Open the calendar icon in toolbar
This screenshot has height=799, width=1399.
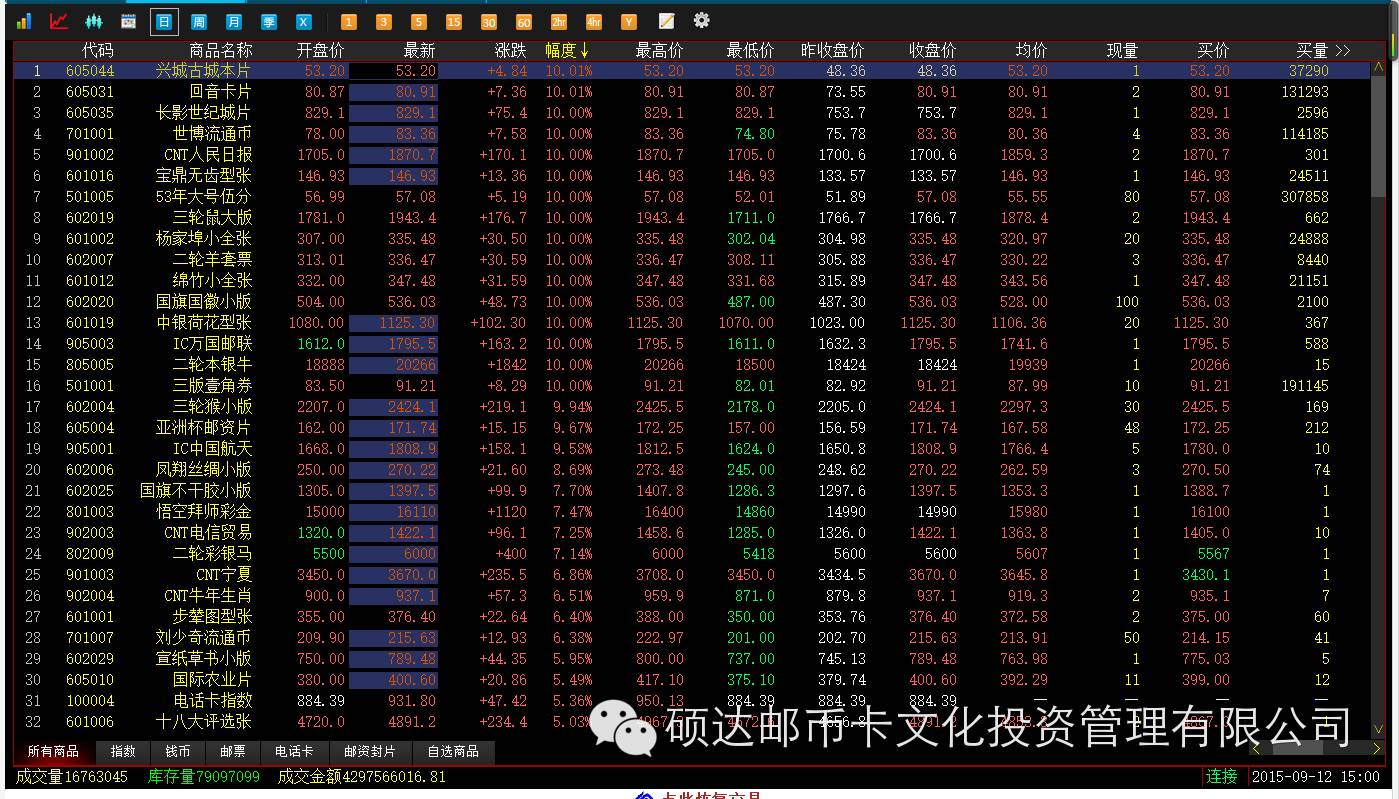point(128,21)
